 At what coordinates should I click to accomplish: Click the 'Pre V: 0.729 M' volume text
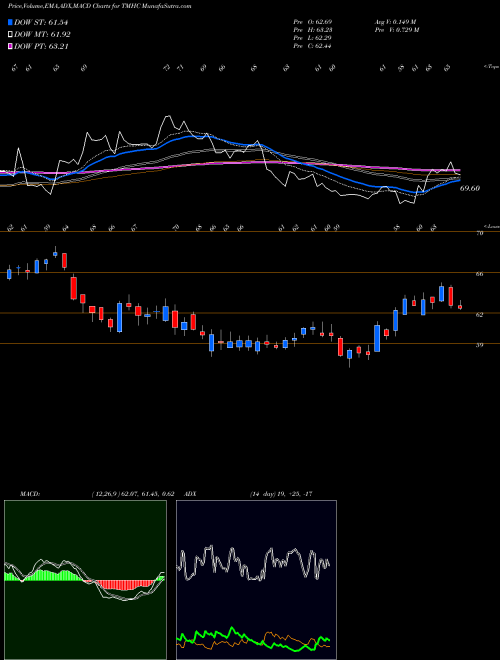(396, 30)
